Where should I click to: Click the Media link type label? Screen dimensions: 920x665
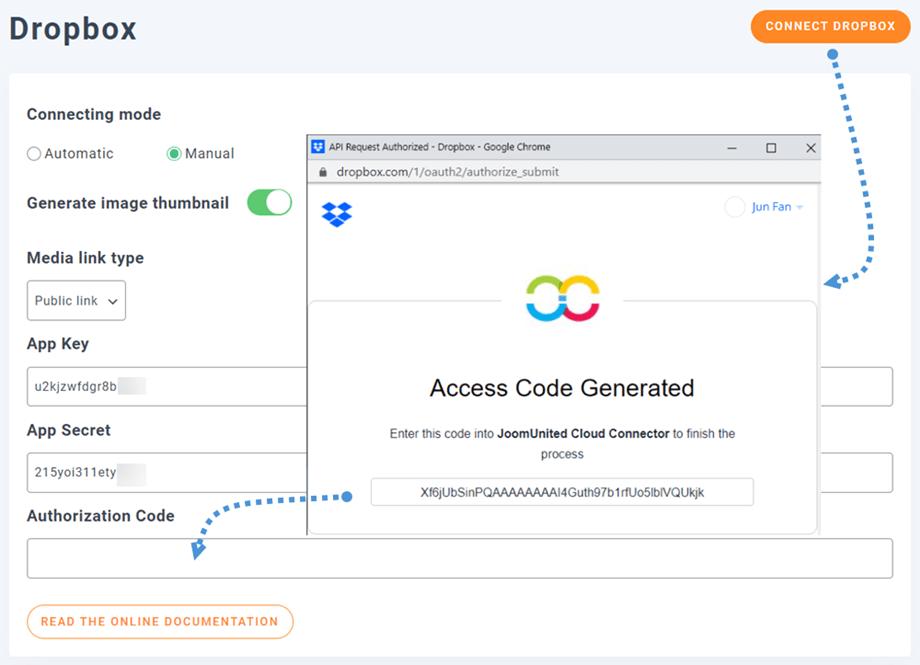85,258
